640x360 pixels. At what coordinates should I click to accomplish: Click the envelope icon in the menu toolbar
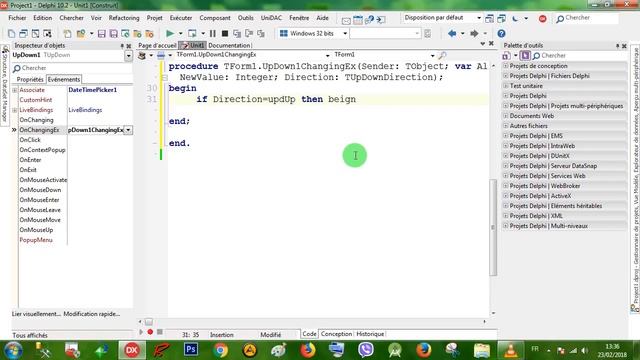coord(346,20)
